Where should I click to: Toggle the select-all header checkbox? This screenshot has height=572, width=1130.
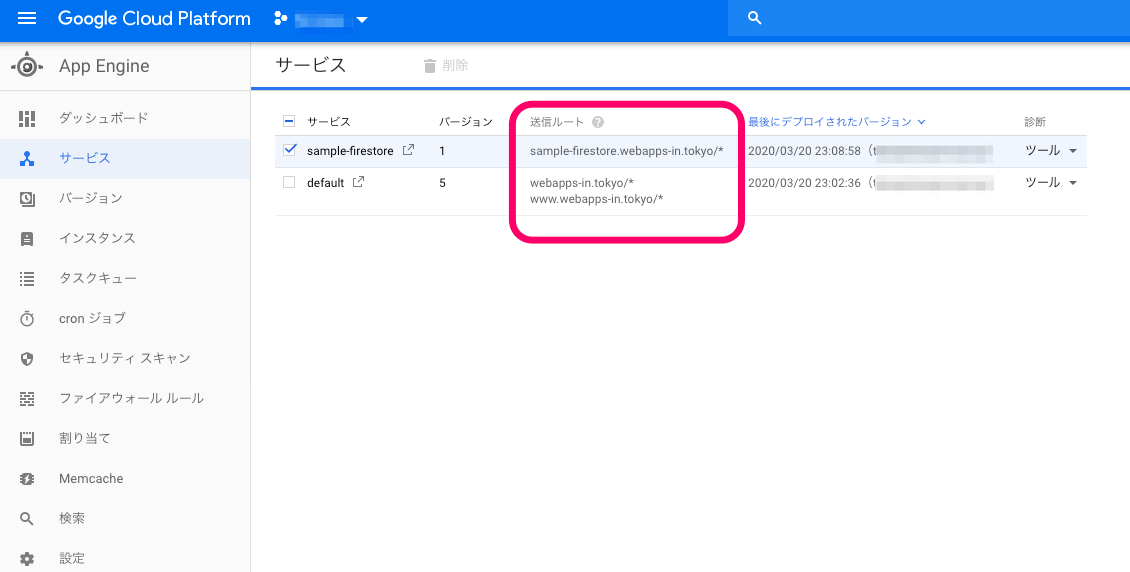(289, 121)
